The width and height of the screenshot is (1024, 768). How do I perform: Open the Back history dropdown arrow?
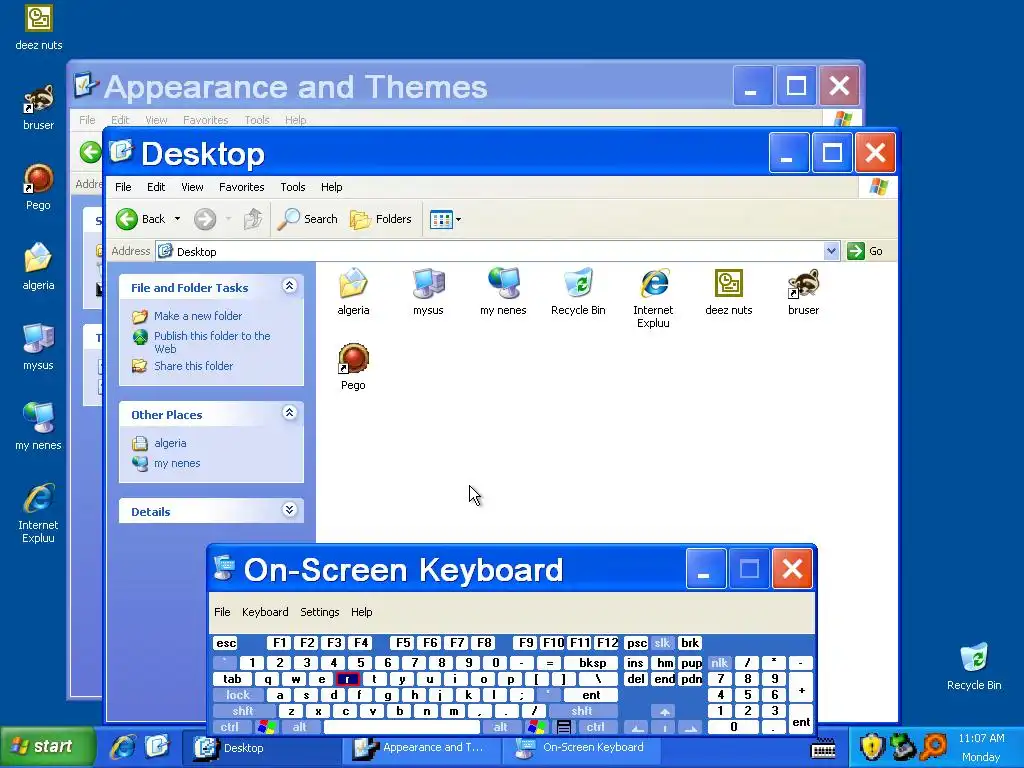click(177, 219)
